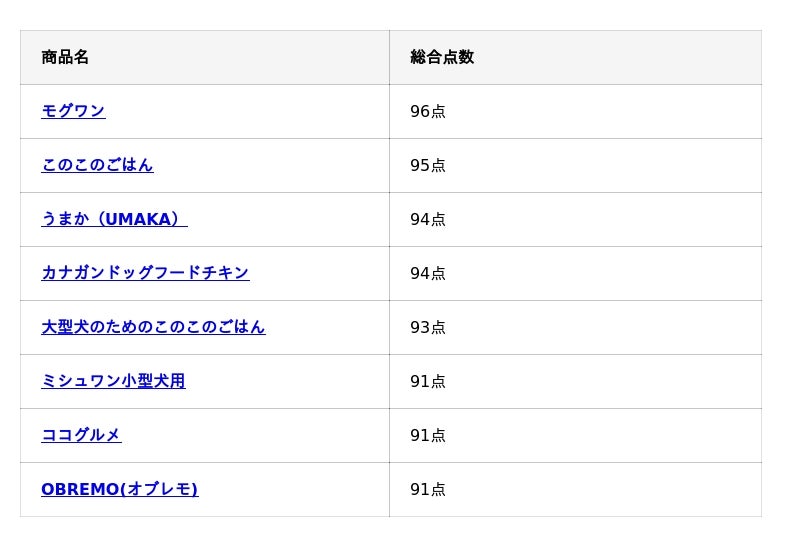This screenshot has width=800, height=547.
Task: Click the 総合点数 column header
Action: click(x=442, y=57)
